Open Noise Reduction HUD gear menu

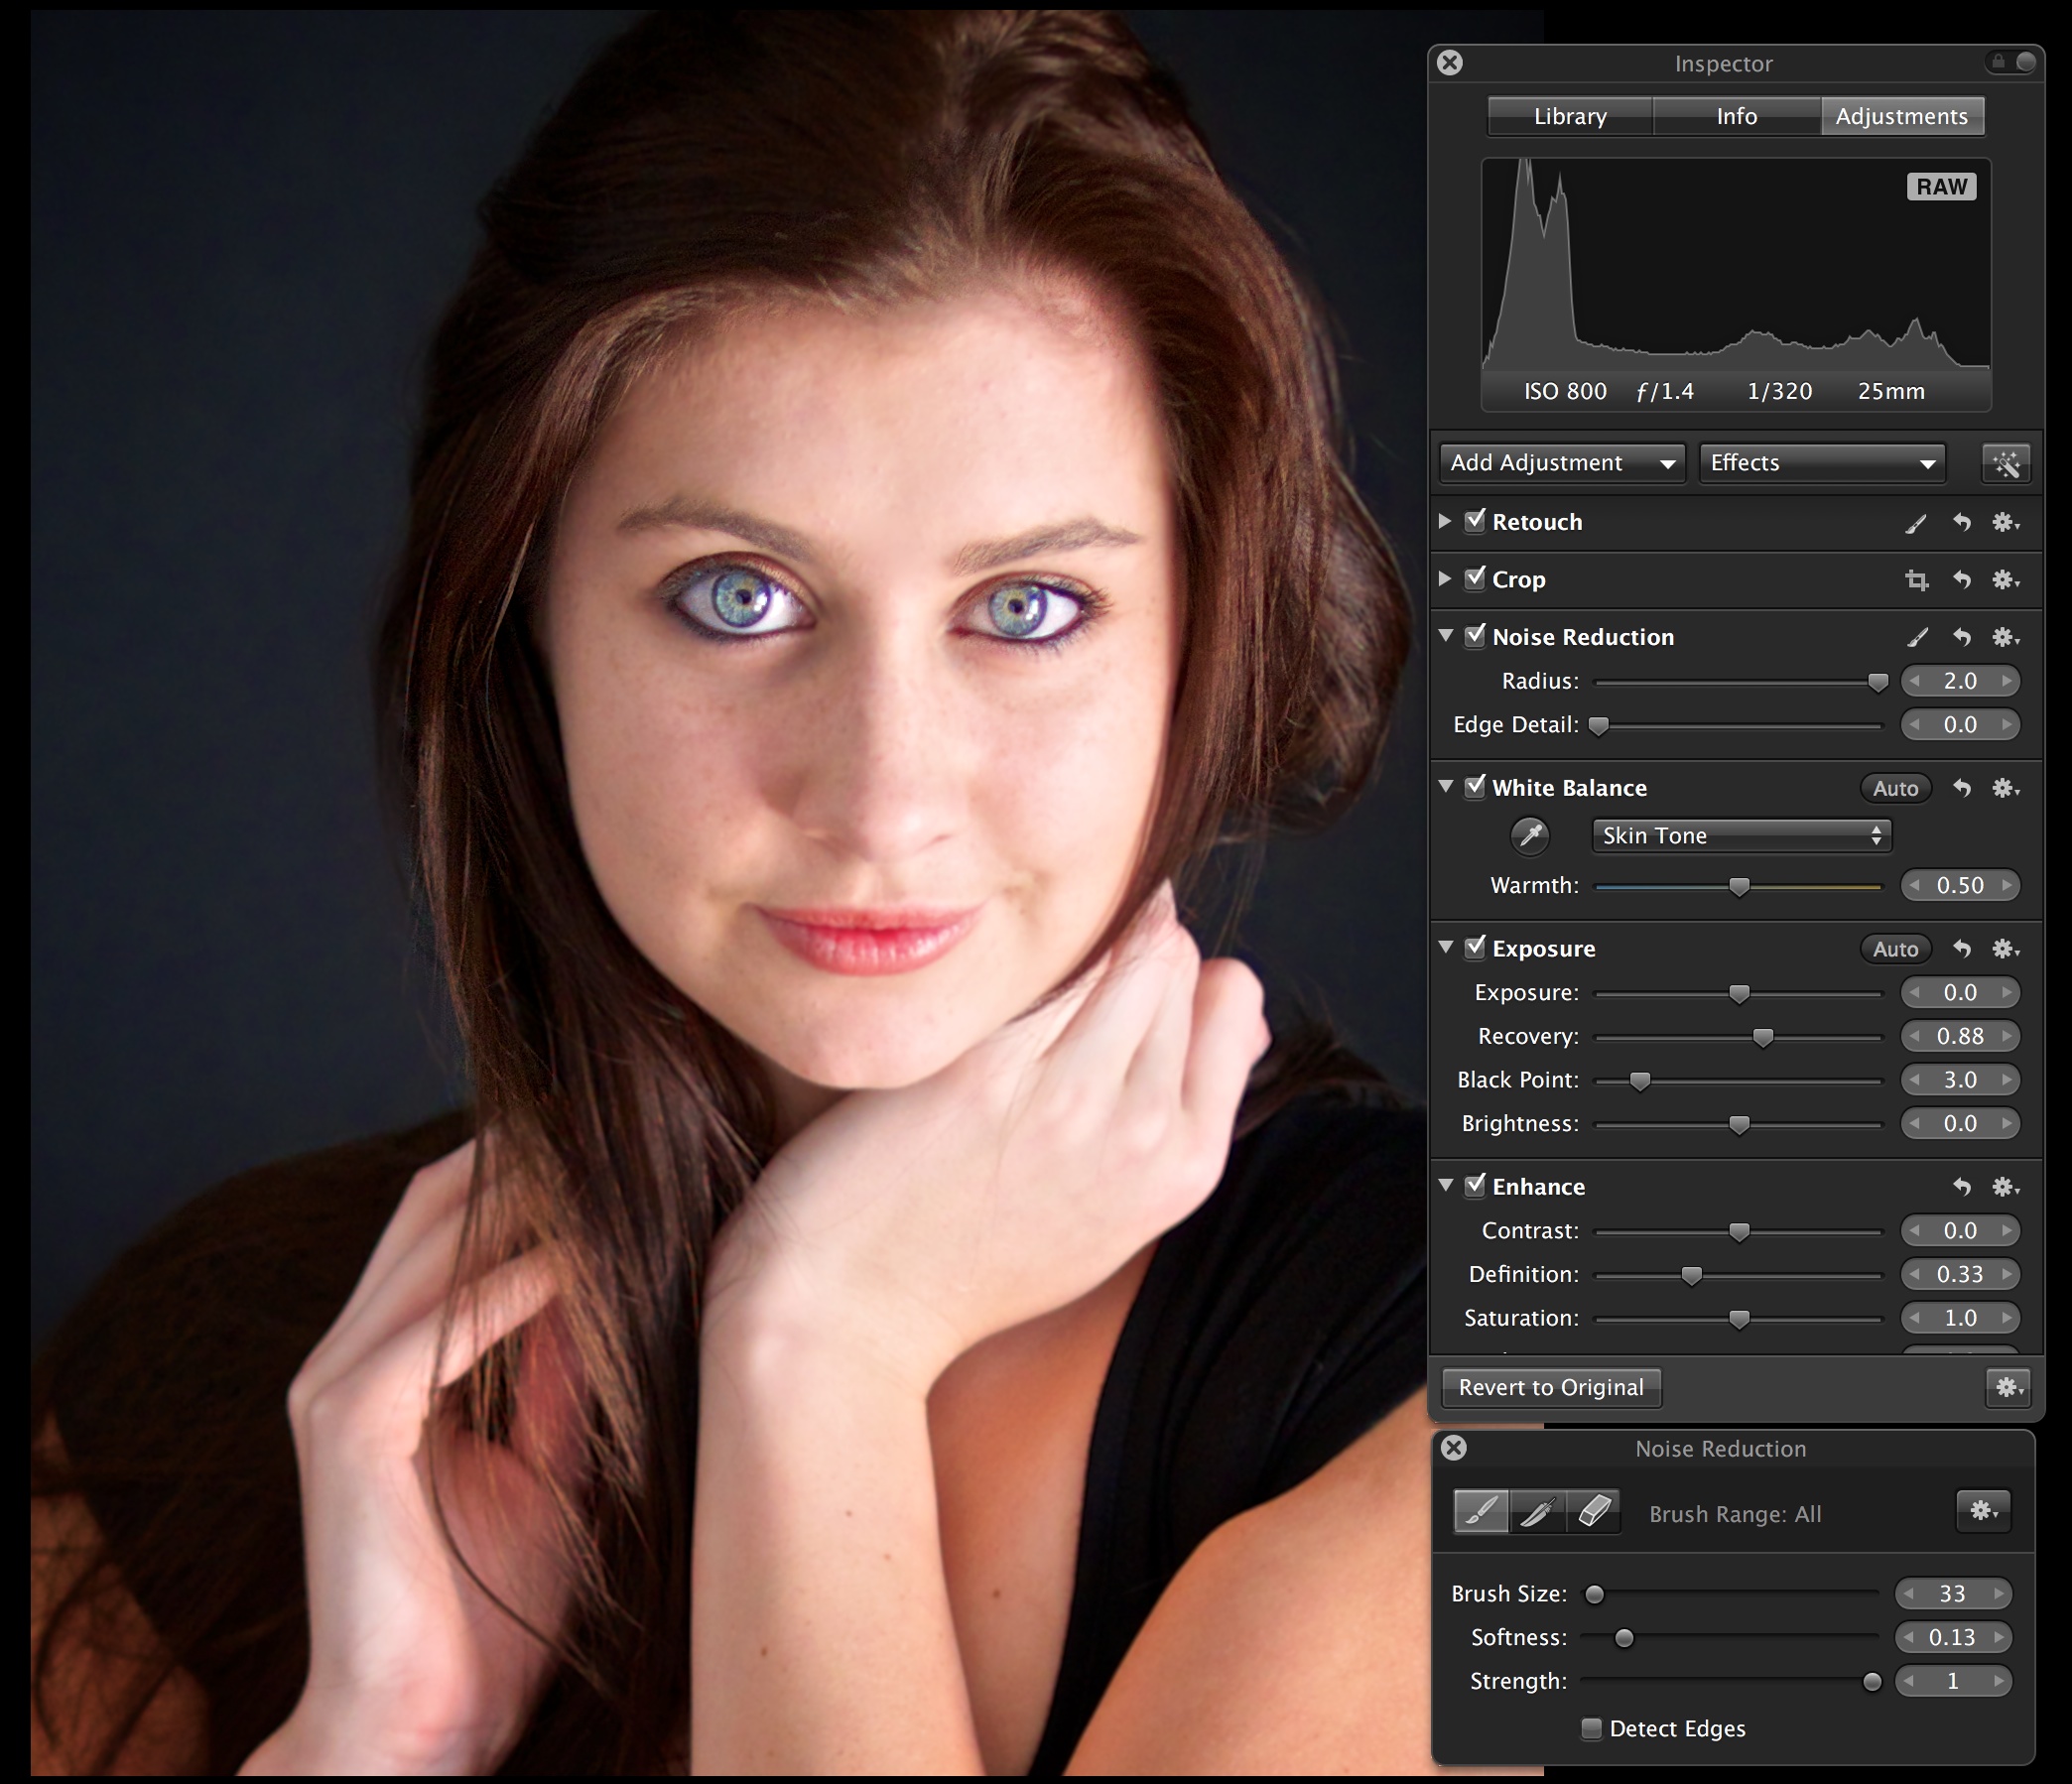pos(1984,1511)
